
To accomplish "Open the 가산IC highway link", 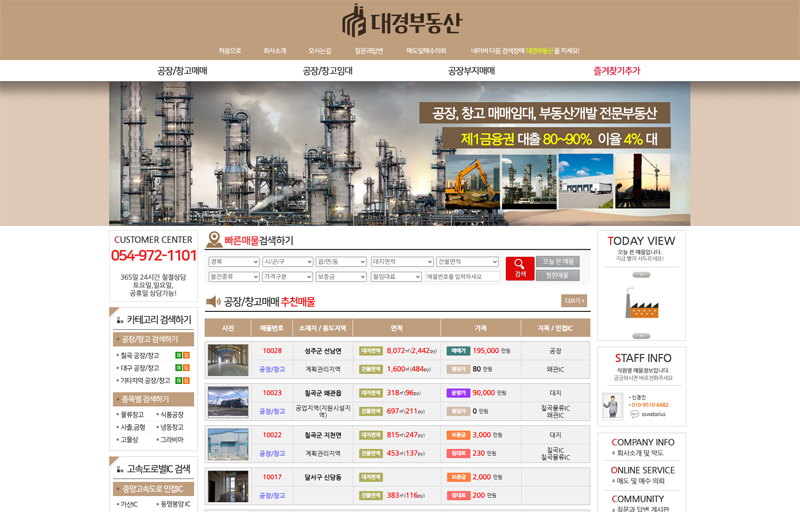I will pos(129,504).
